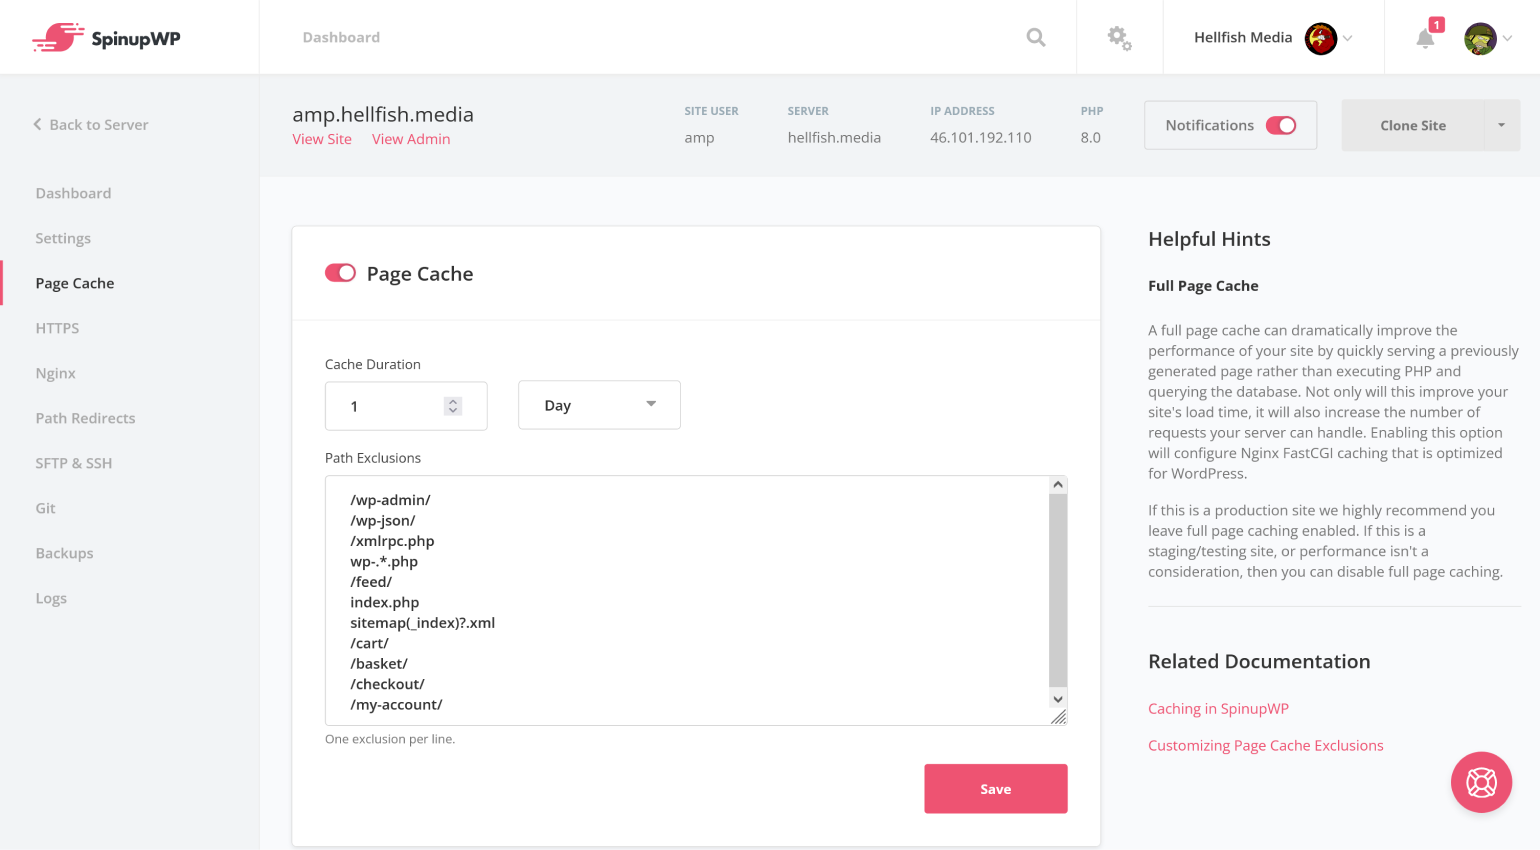Open the user profile avatar menu
This screenshot has width=1540, height=850.
point(1480,39)
